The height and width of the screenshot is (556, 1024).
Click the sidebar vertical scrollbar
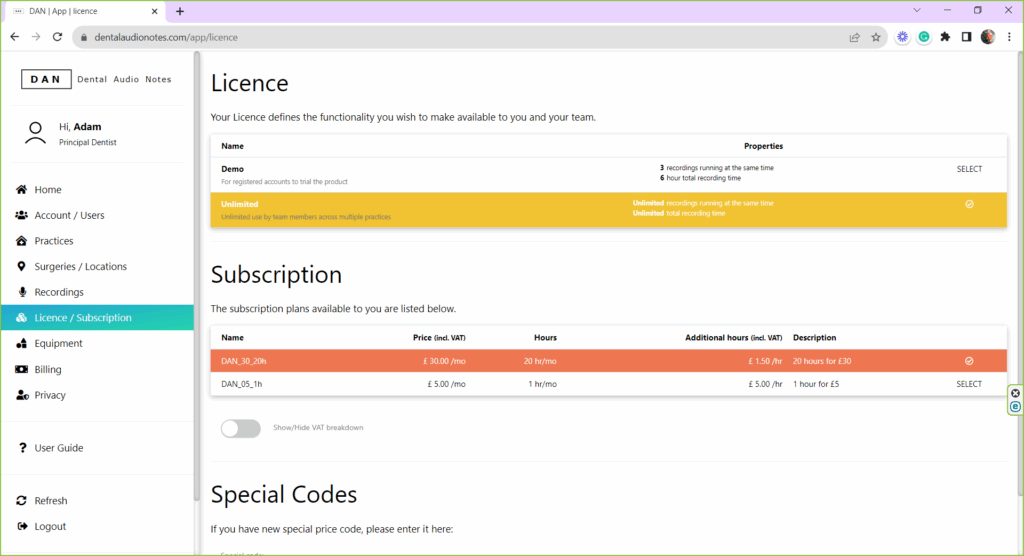pyautogui.click(x=197, y=300)
